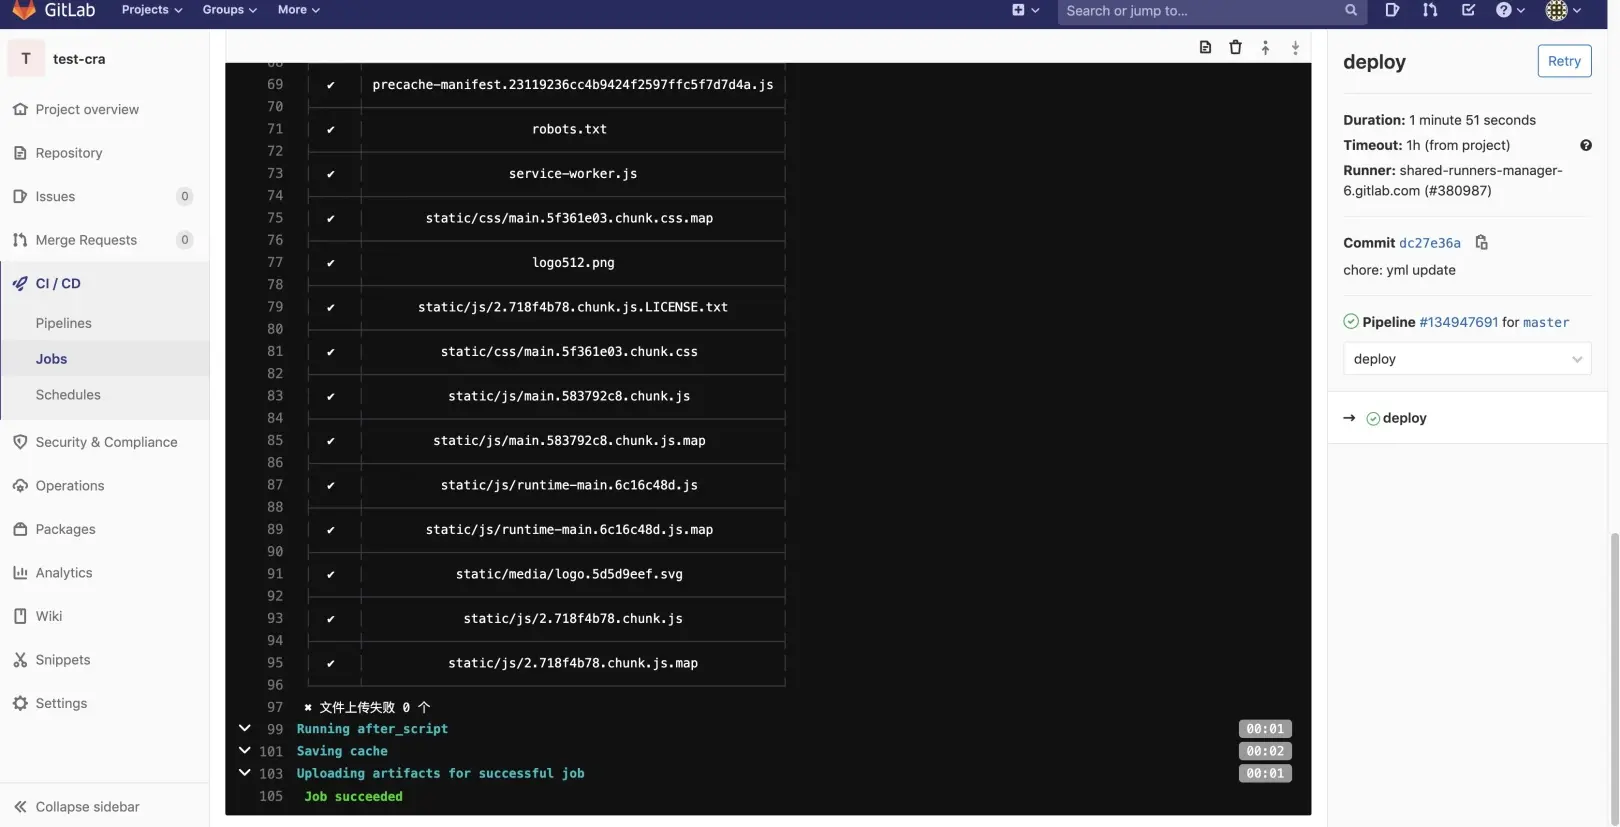Open Pipeline #134947691 link
Image resolution: width=1620 pixels, height=827 pixels.
[x=1458, y=322]
